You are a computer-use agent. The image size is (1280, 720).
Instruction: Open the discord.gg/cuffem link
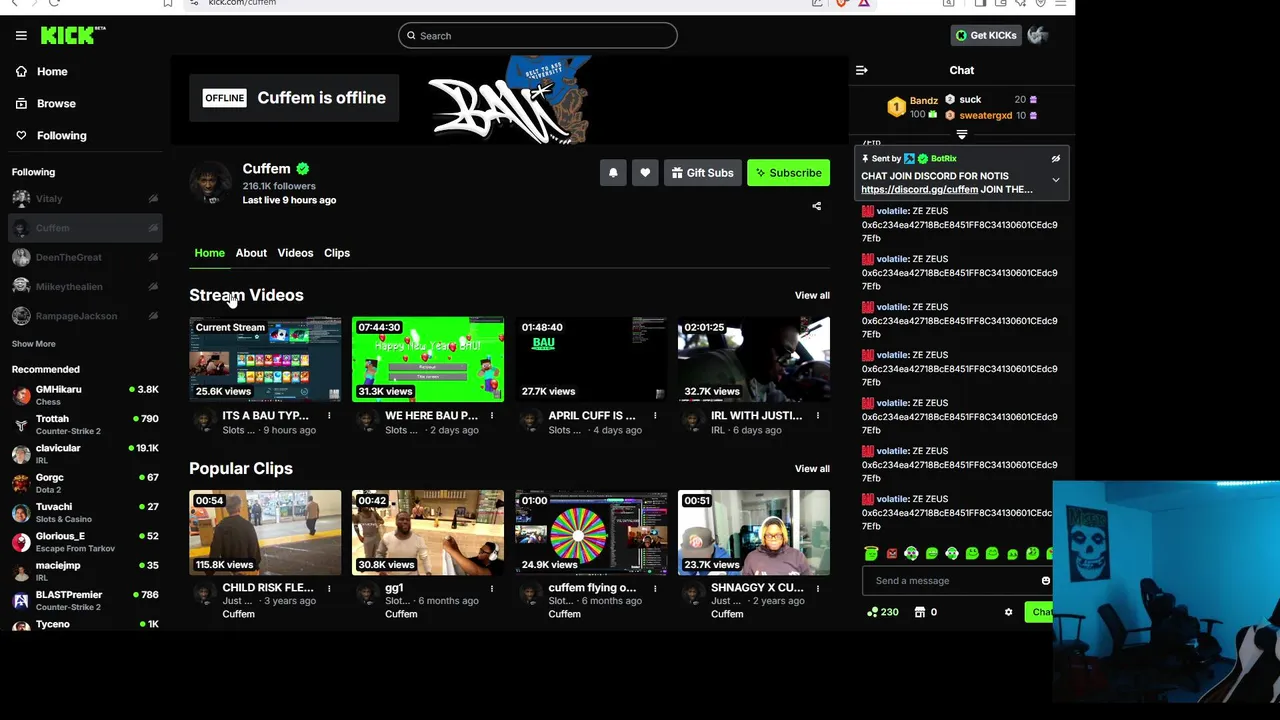[919, 189]
